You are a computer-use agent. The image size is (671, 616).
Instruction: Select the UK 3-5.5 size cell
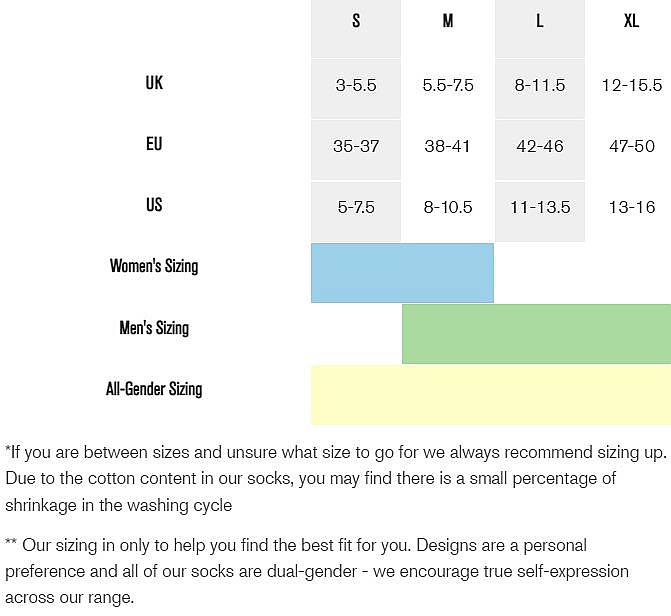click(356, 86)
